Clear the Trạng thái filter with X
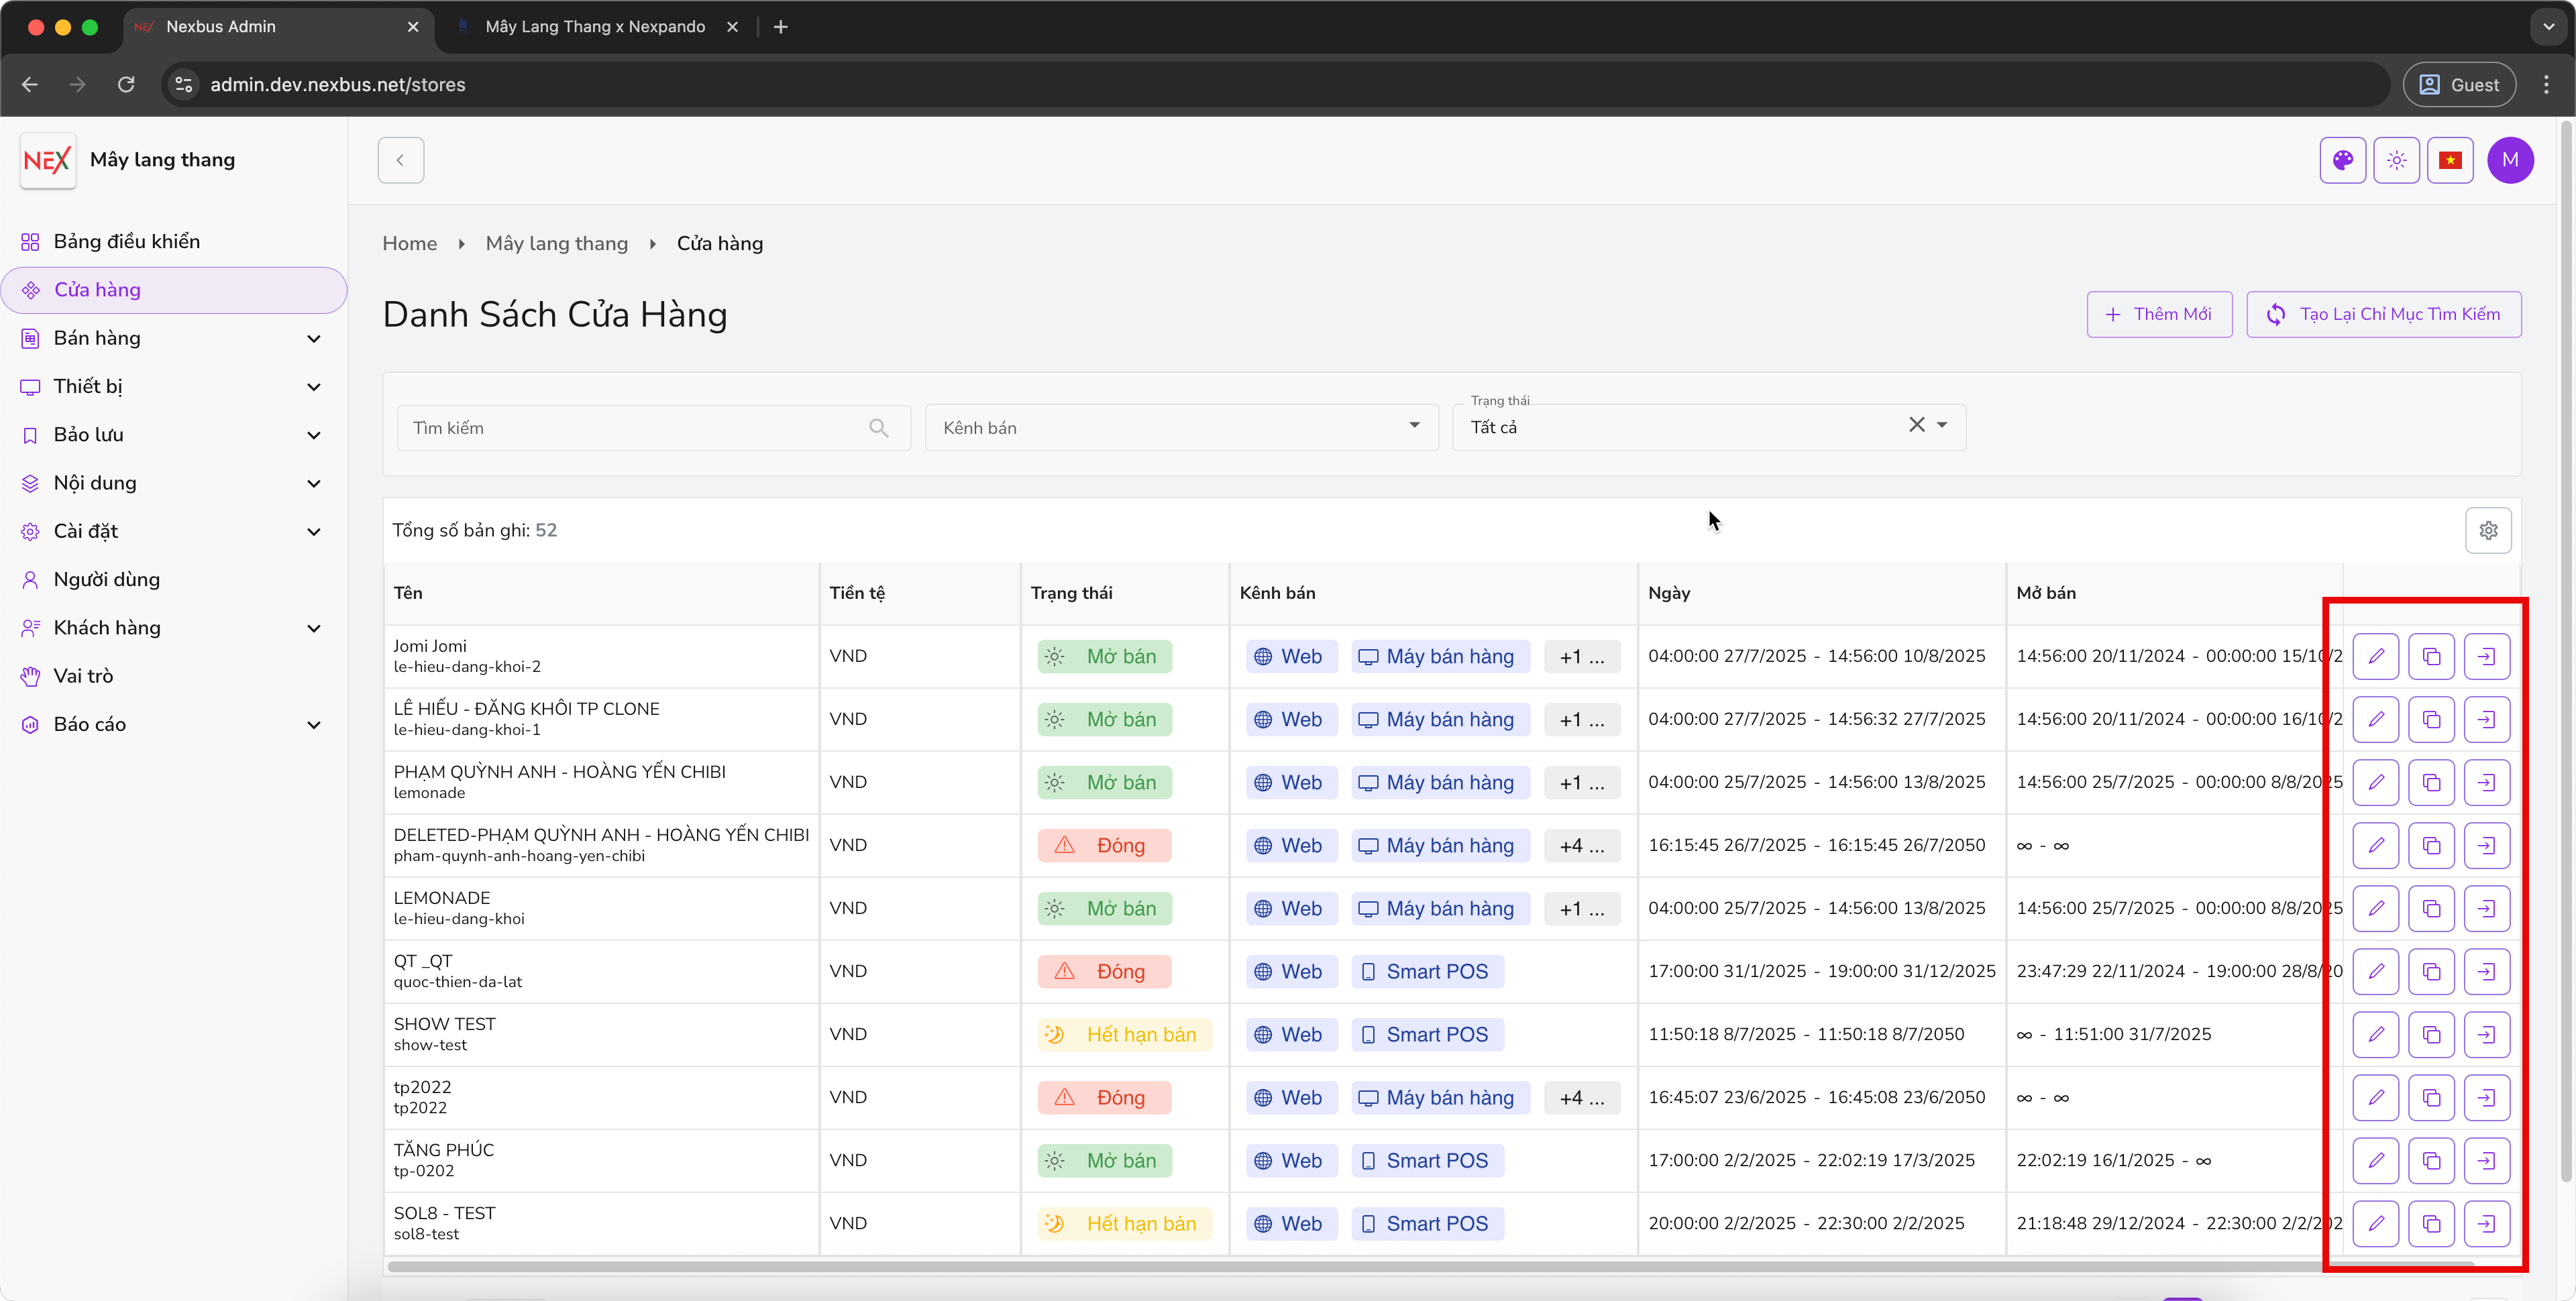 [1916, 425]
